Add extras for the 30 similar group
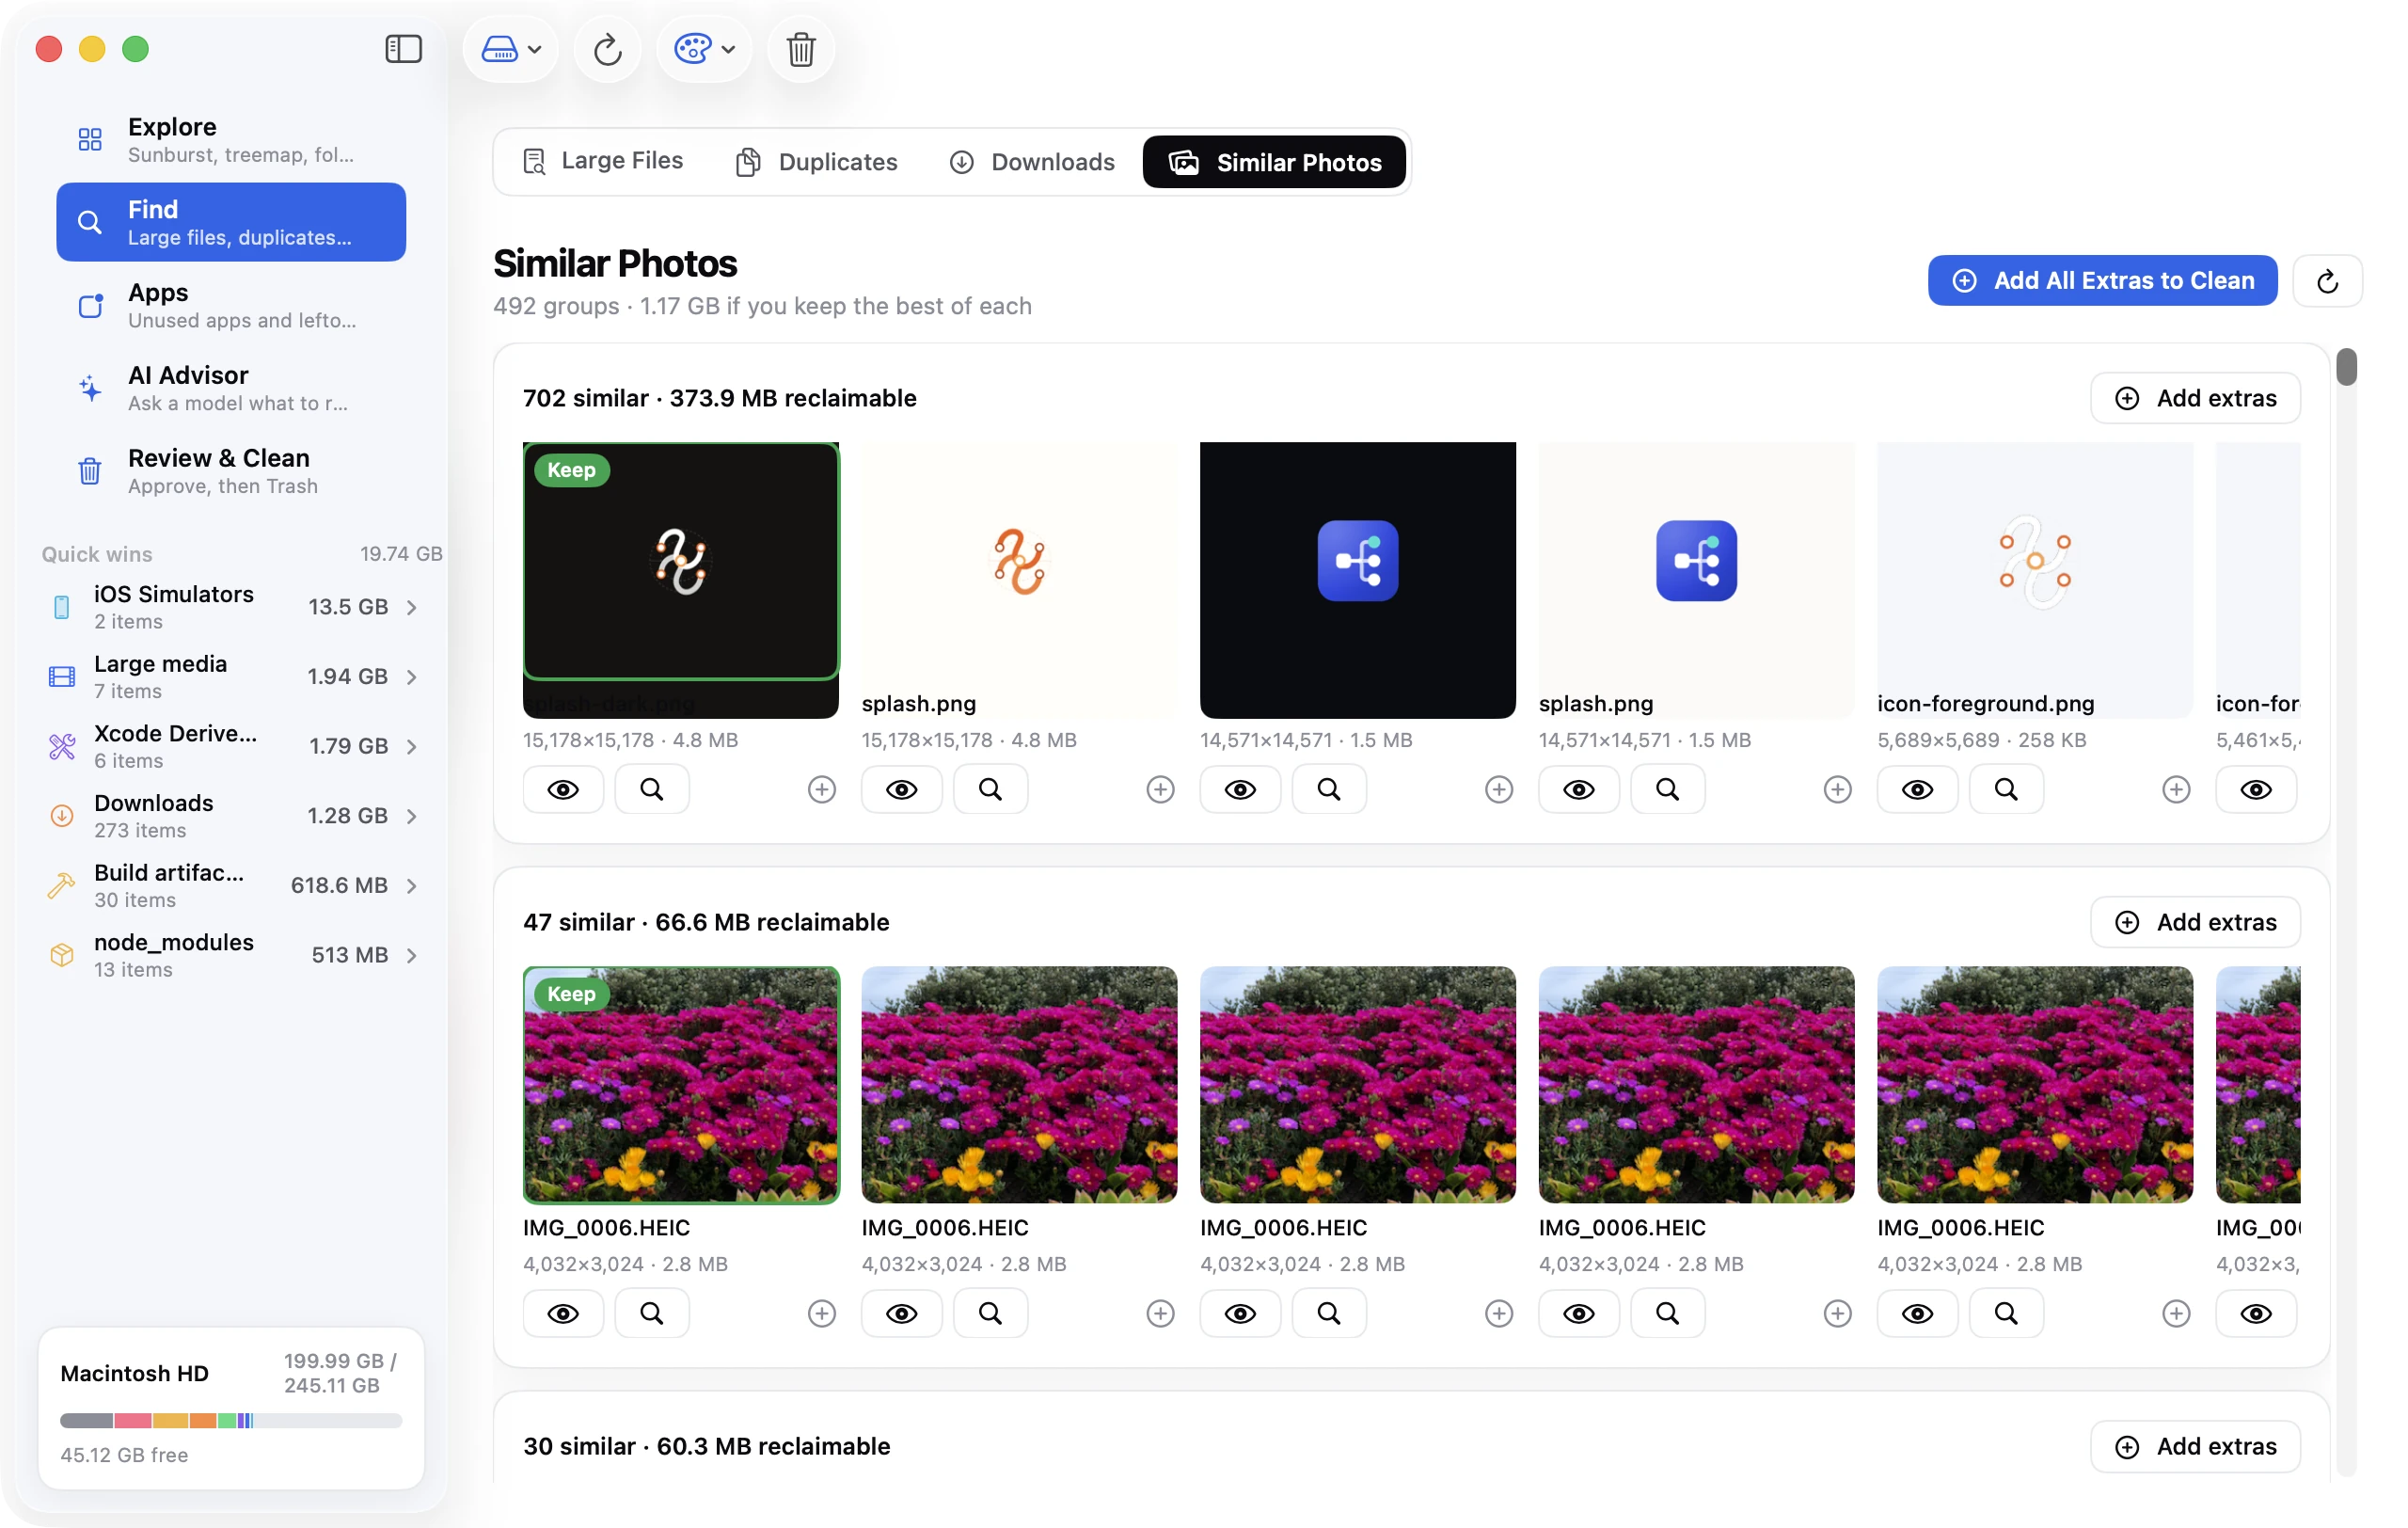Screen dimensions: 2408x1528 (2195, 1446)
